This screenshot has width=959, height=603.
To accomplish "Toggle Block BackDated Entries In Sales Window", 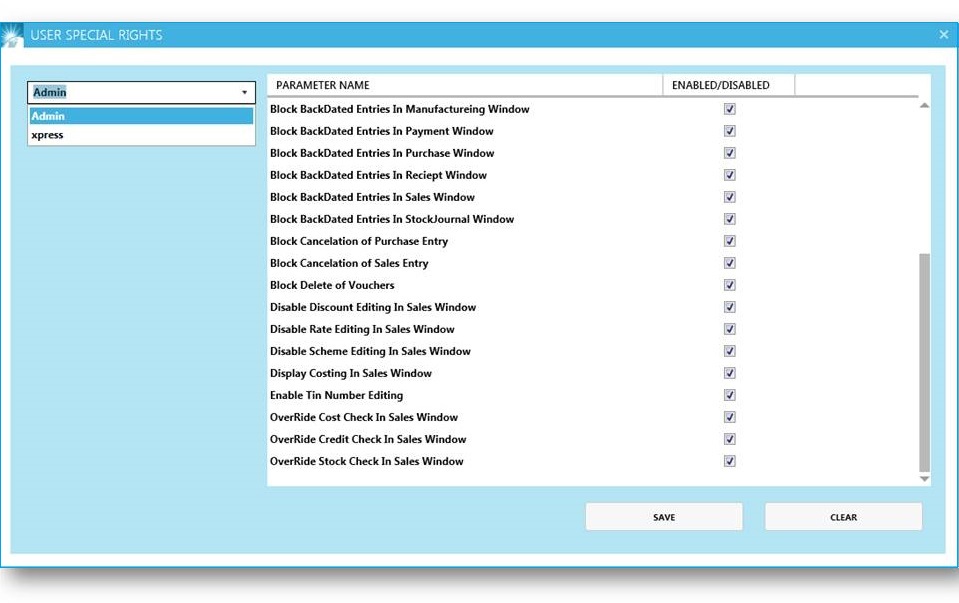I will pos(729,196).
